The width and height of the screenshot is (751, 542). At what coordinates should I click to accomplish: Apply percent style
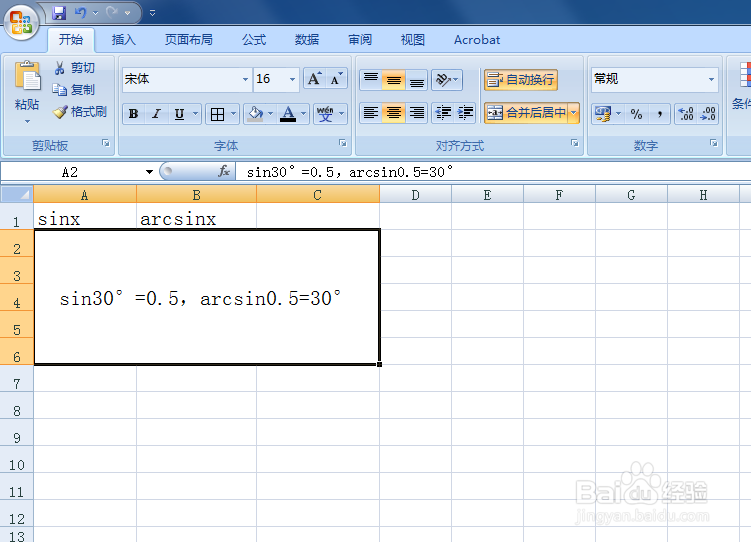tap(636, 114)
